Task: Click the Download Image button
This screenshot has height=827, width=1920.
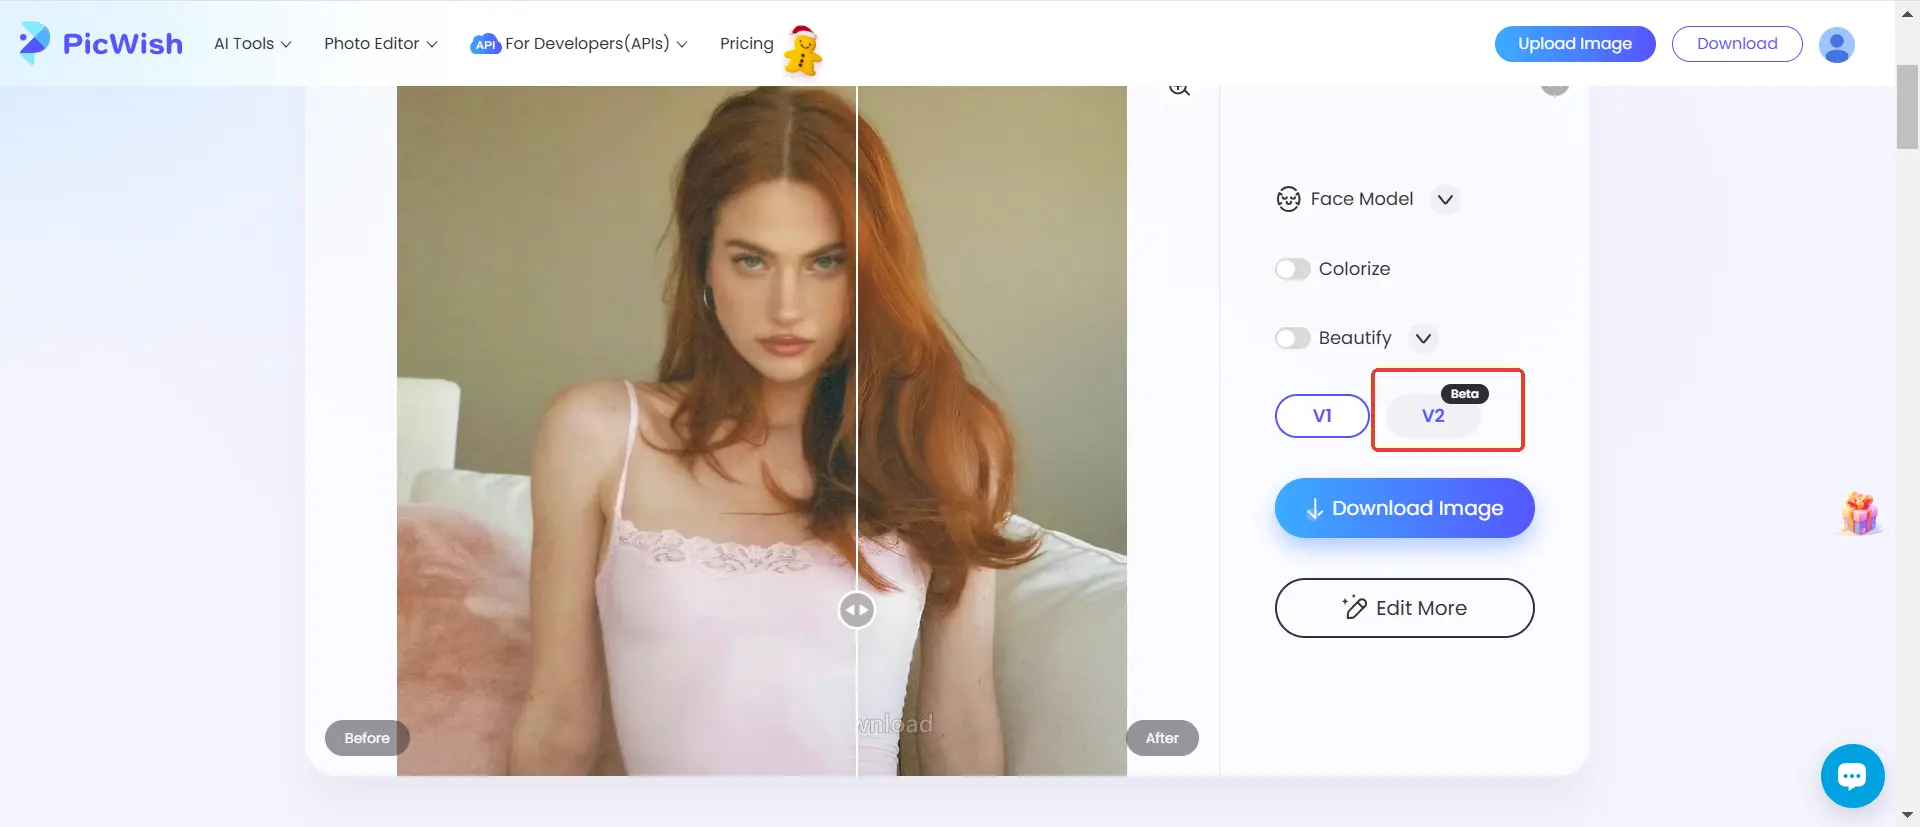Action: (x=1404, y=508)
